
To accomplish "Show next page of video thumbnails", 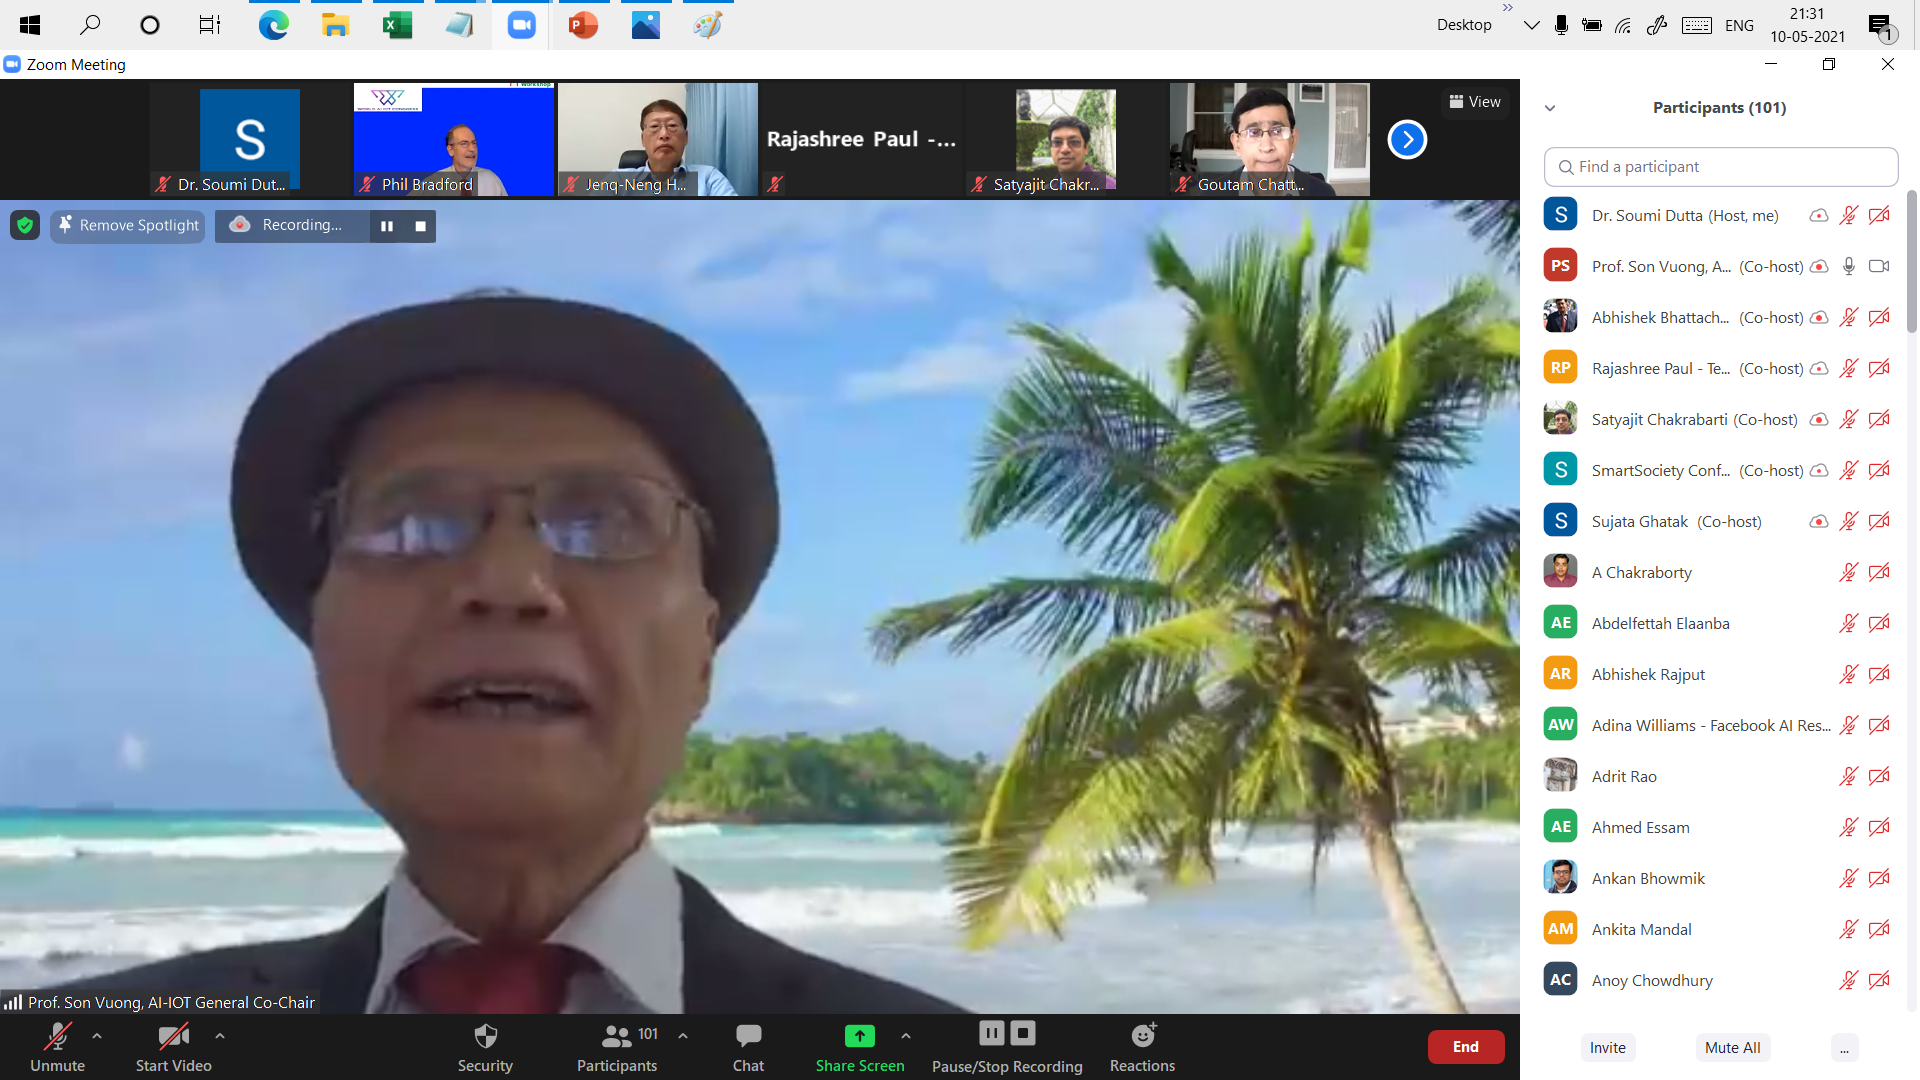I will (1407, 139).
